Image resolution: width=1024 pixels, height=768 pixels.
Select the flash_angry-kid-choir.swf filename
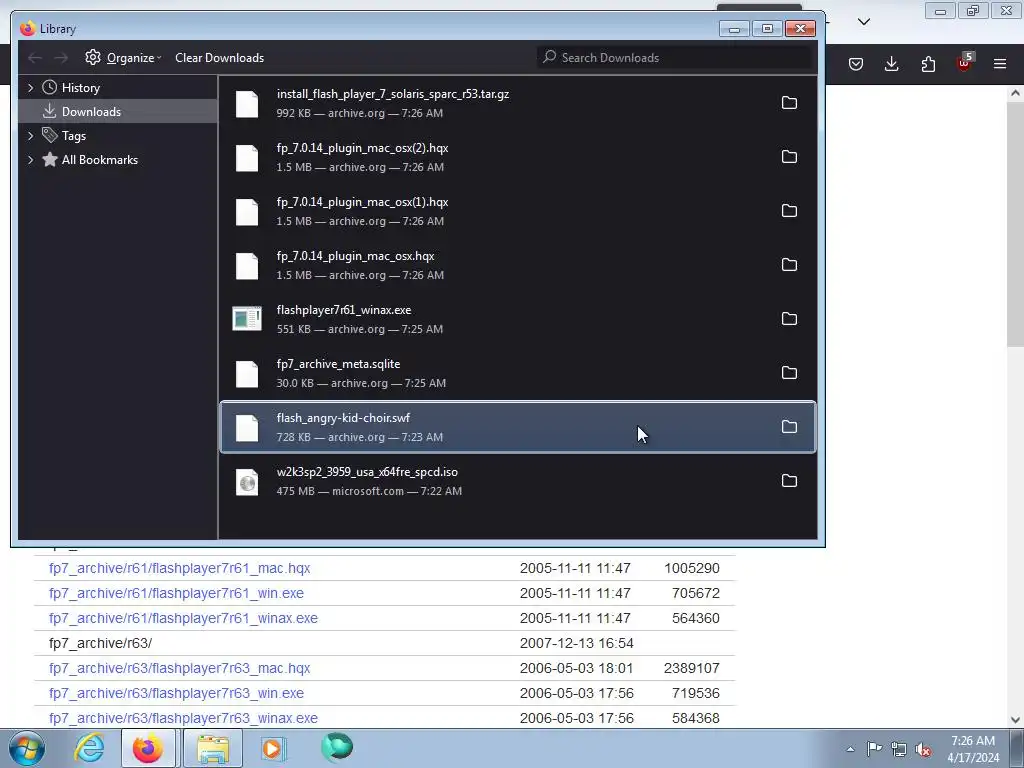pyautogui.click(x=344, y=418)
